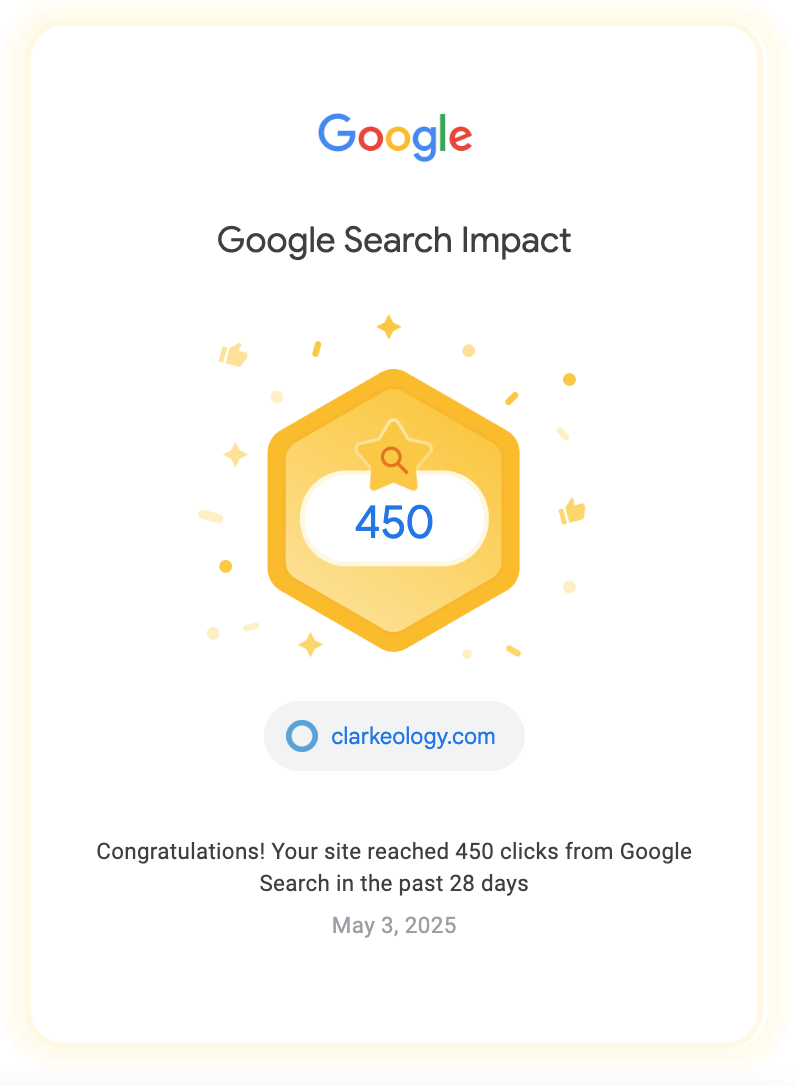Click the sparkle star left of the badge
This screenshot has height=1086, width=796.
[236, 455]
